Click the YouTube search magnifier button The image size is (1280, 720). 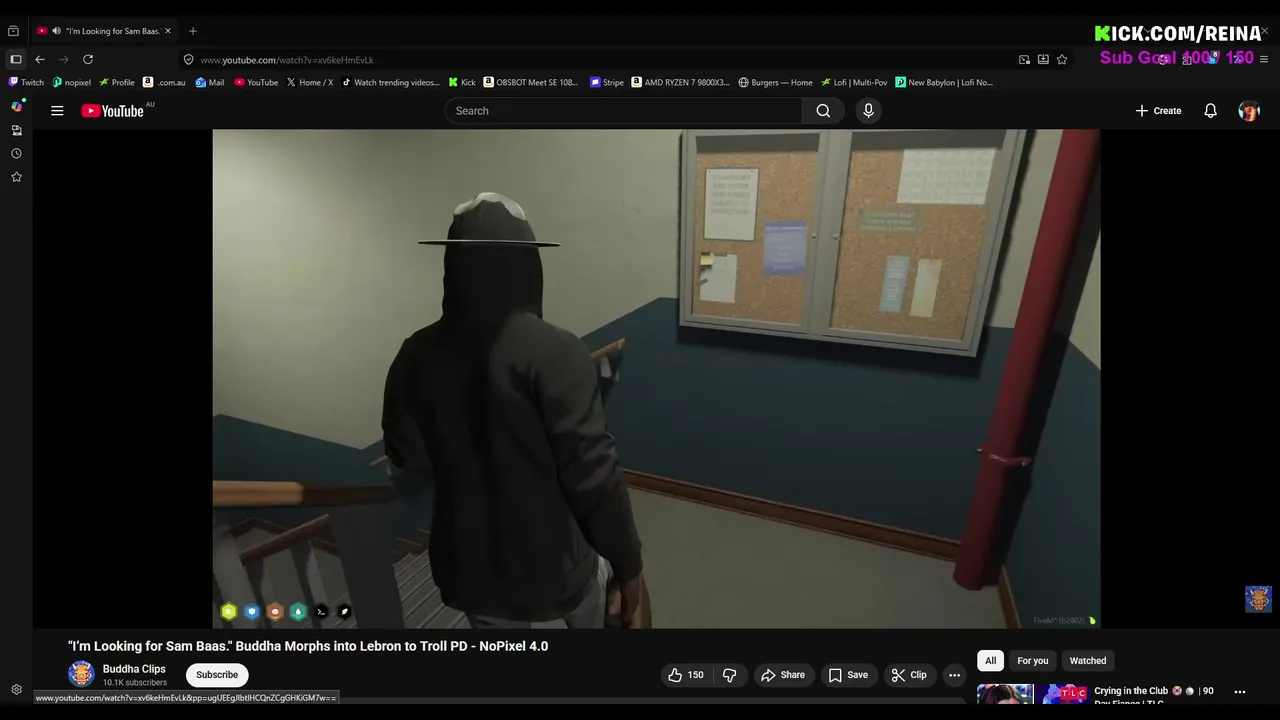(823, 111)
